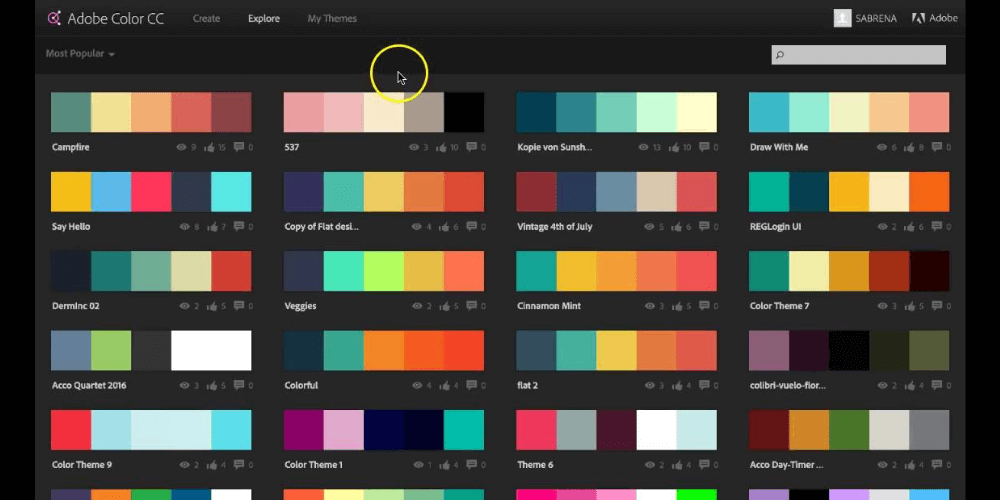1000x500 pixels.
Task: Click the eye icon for Color Theme 1
Action: (x=418, y=465)
